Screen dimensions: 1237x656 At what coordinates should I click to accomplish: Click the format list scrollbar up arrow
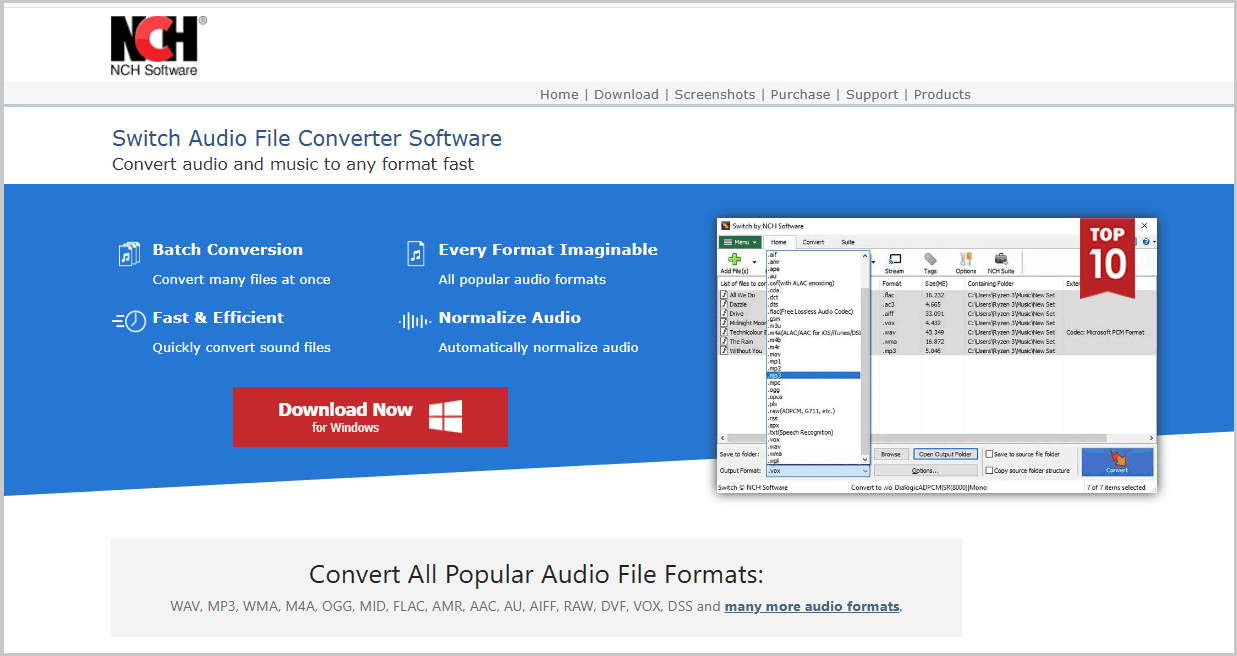(x=865, y=255)
